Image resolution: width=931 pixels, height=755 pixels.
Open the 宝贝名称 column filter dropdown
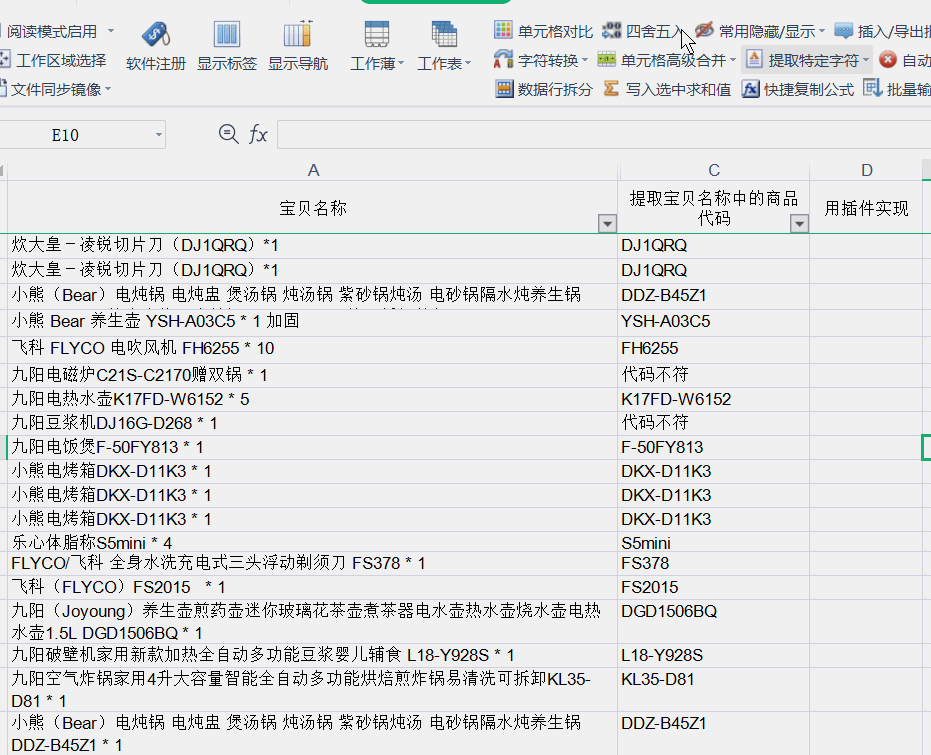coord(607,224)
